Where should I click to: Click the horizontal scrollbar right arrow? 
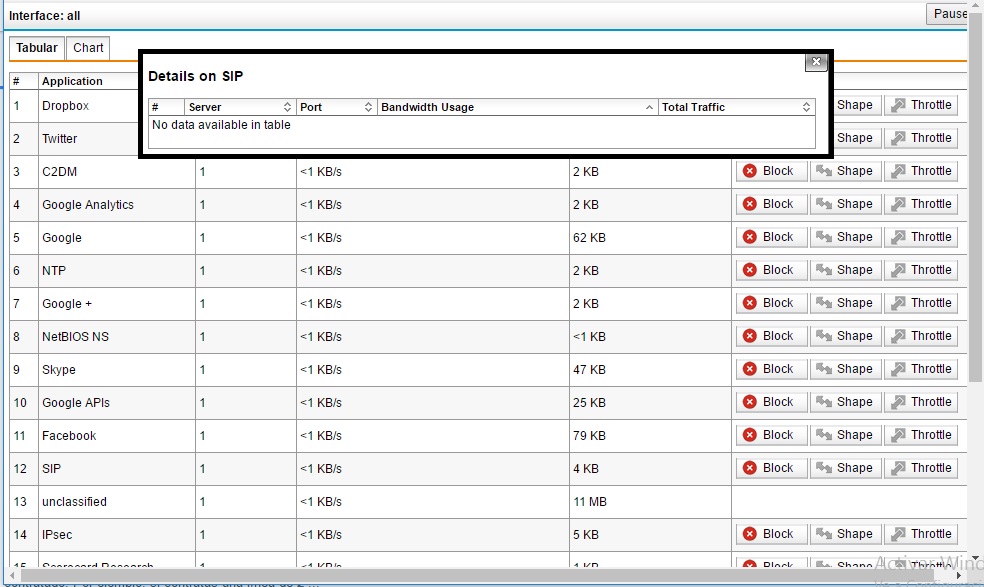[x=959, y=575]
